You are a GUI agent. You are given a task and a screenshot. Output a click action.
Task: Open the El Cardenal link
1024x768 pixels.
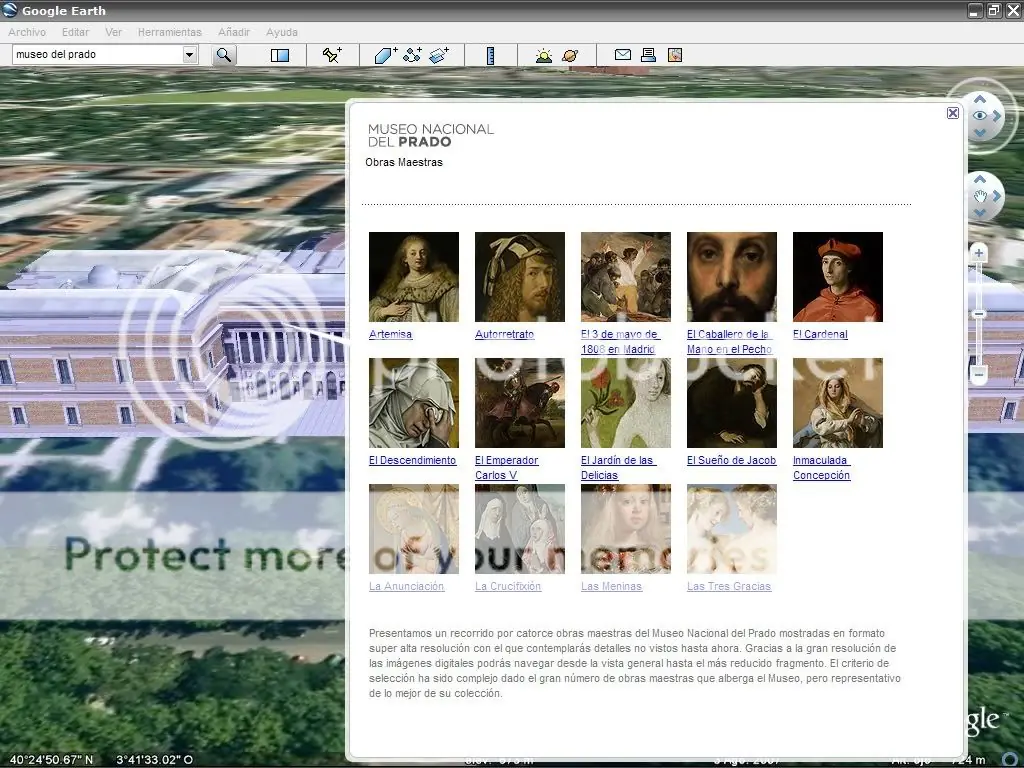coord(820,334)
